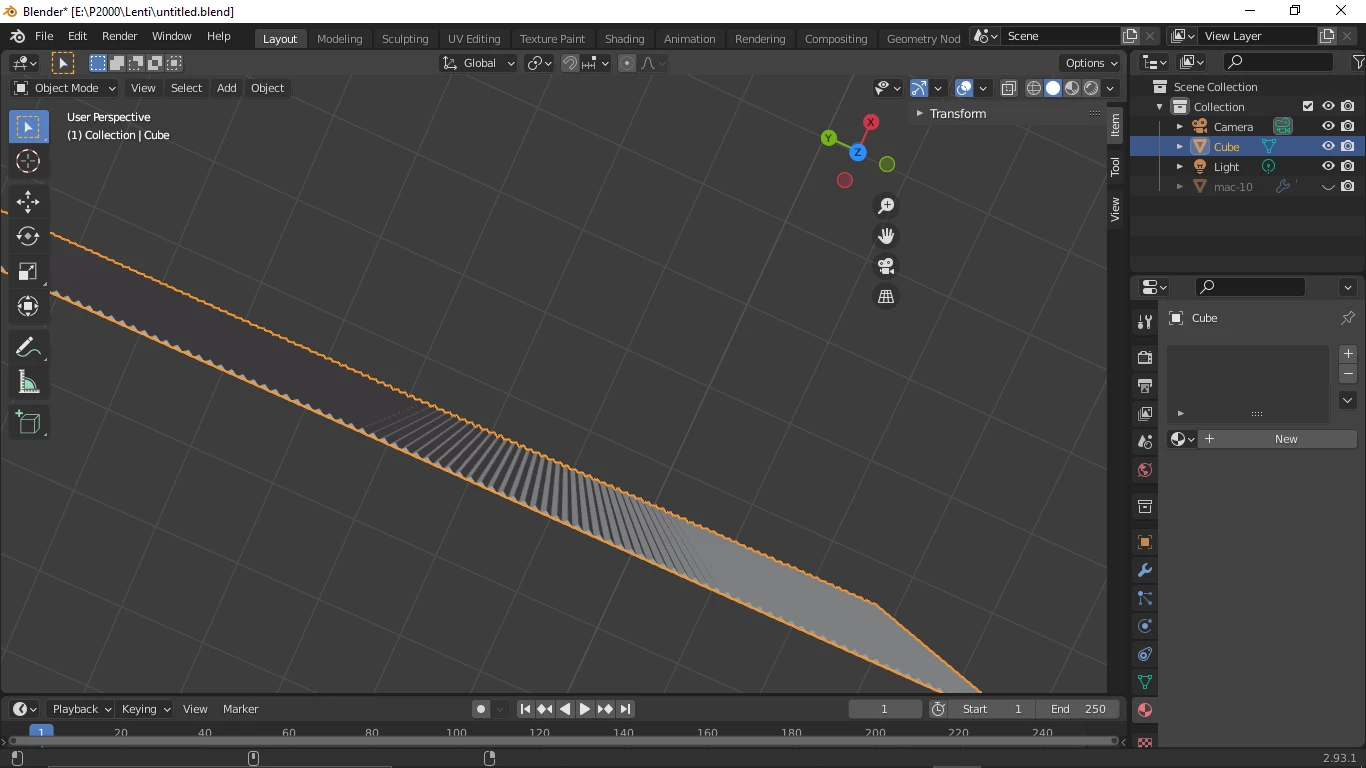Open viewport shading options dropdown
The height and width of the screenshot is (768, 1366).
1111,88
